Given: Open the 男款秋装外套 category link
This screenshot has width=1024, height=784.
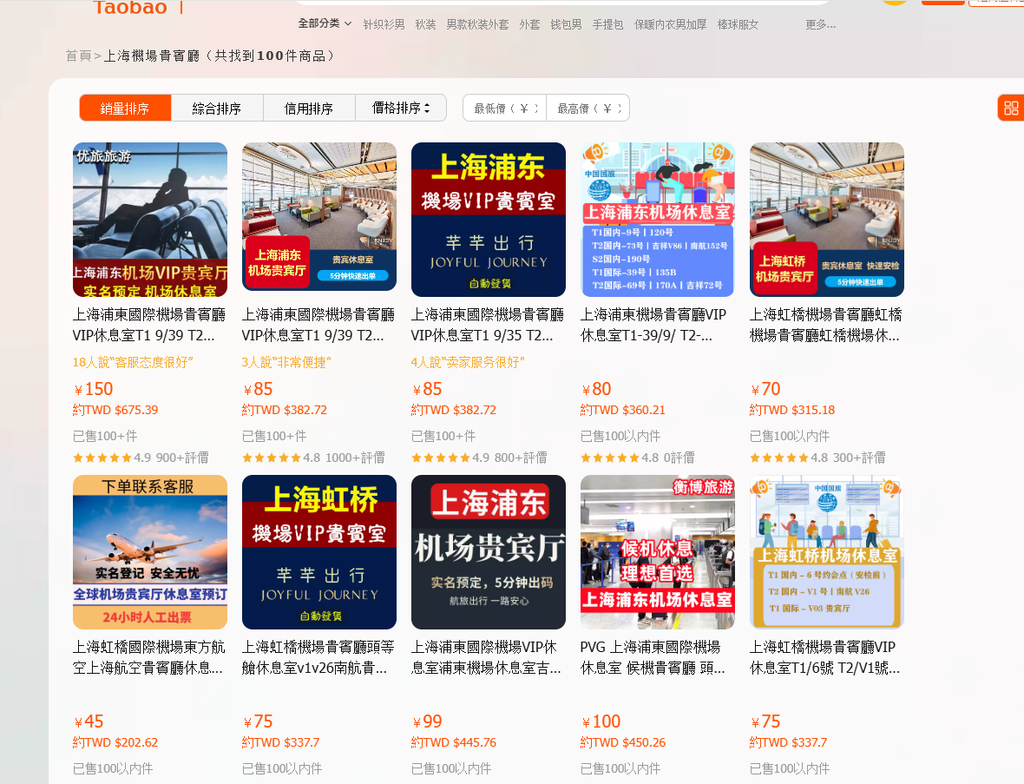Looking at the screenshot, I should point(477,24).
